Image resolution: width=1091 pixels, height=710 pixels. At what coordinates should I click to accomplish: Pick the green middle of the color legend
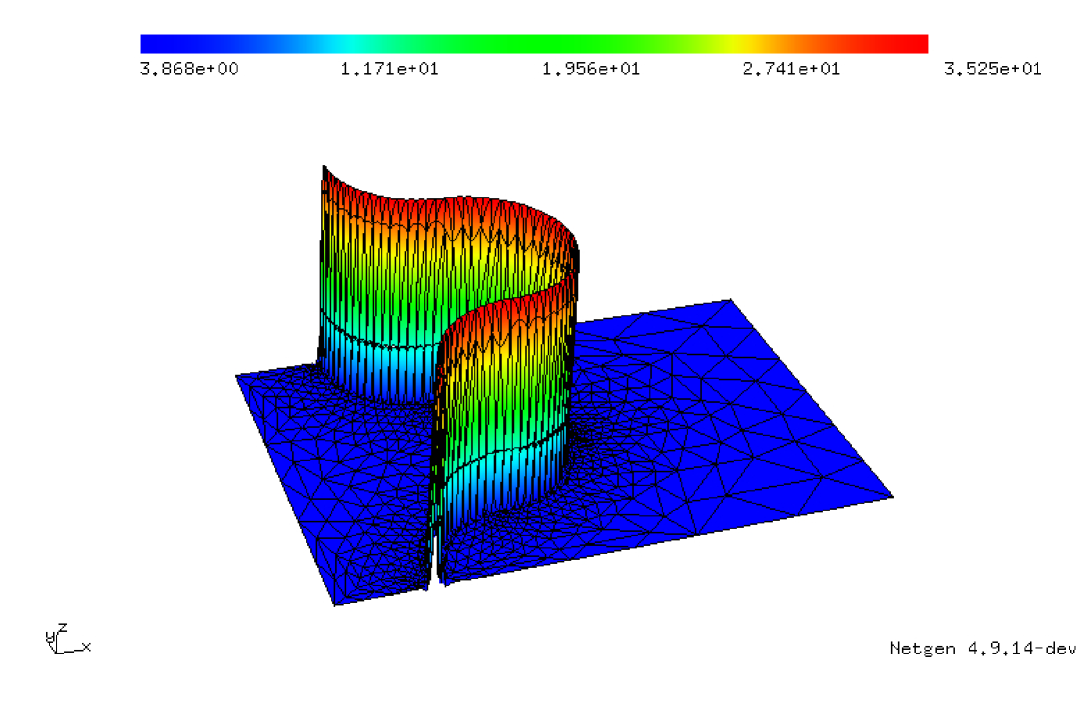coord(535,44)
